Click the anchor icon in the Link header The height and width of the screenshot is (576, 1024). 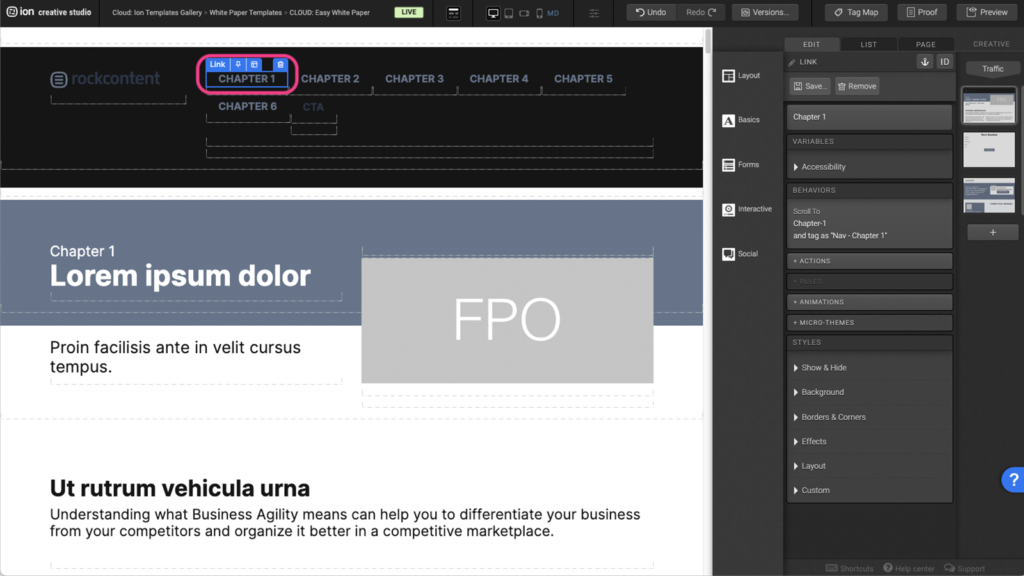point(925,62)
